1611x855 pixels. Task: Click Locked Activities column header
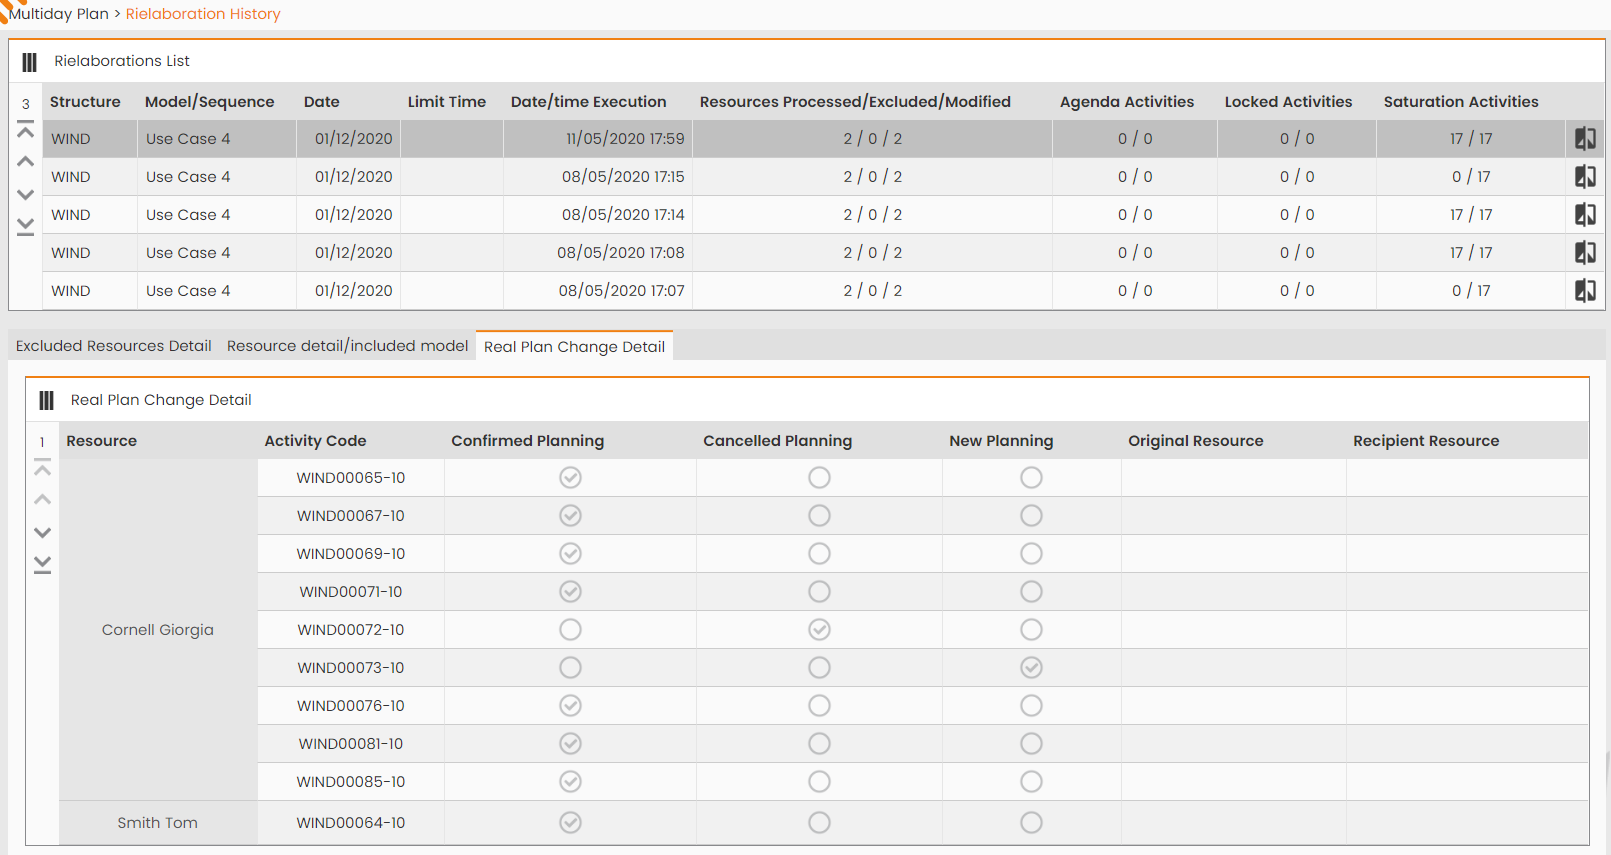(1288, 102)
